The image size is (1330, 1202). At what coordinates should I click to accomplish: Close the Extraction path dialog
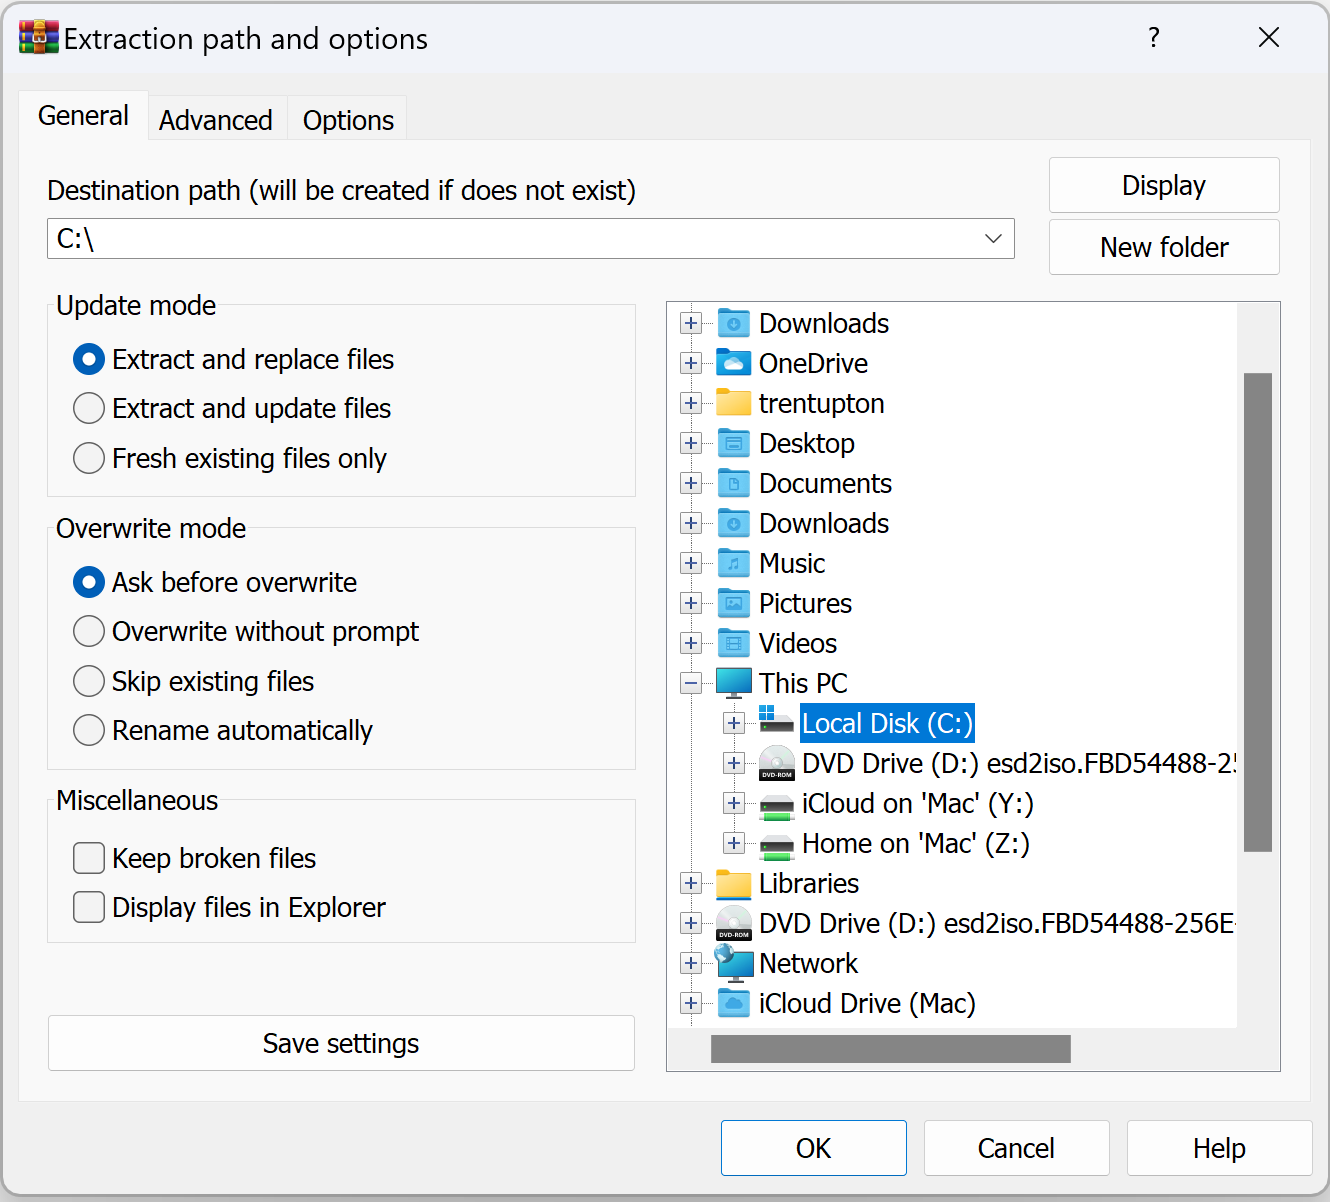click(x=1269, y=37)
